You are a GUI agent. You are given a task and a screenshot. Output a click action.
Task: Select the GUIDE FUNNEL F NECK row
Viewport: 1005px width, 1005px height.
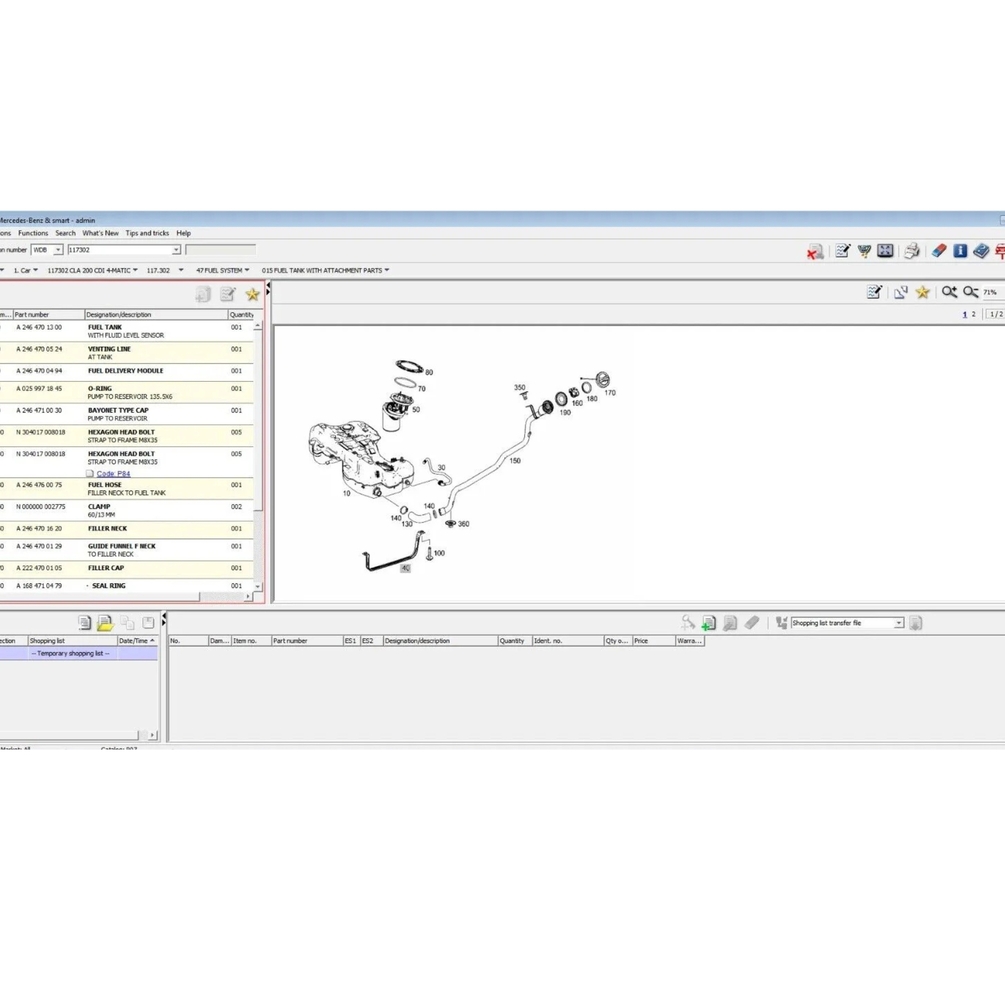(x=126, y=550)
